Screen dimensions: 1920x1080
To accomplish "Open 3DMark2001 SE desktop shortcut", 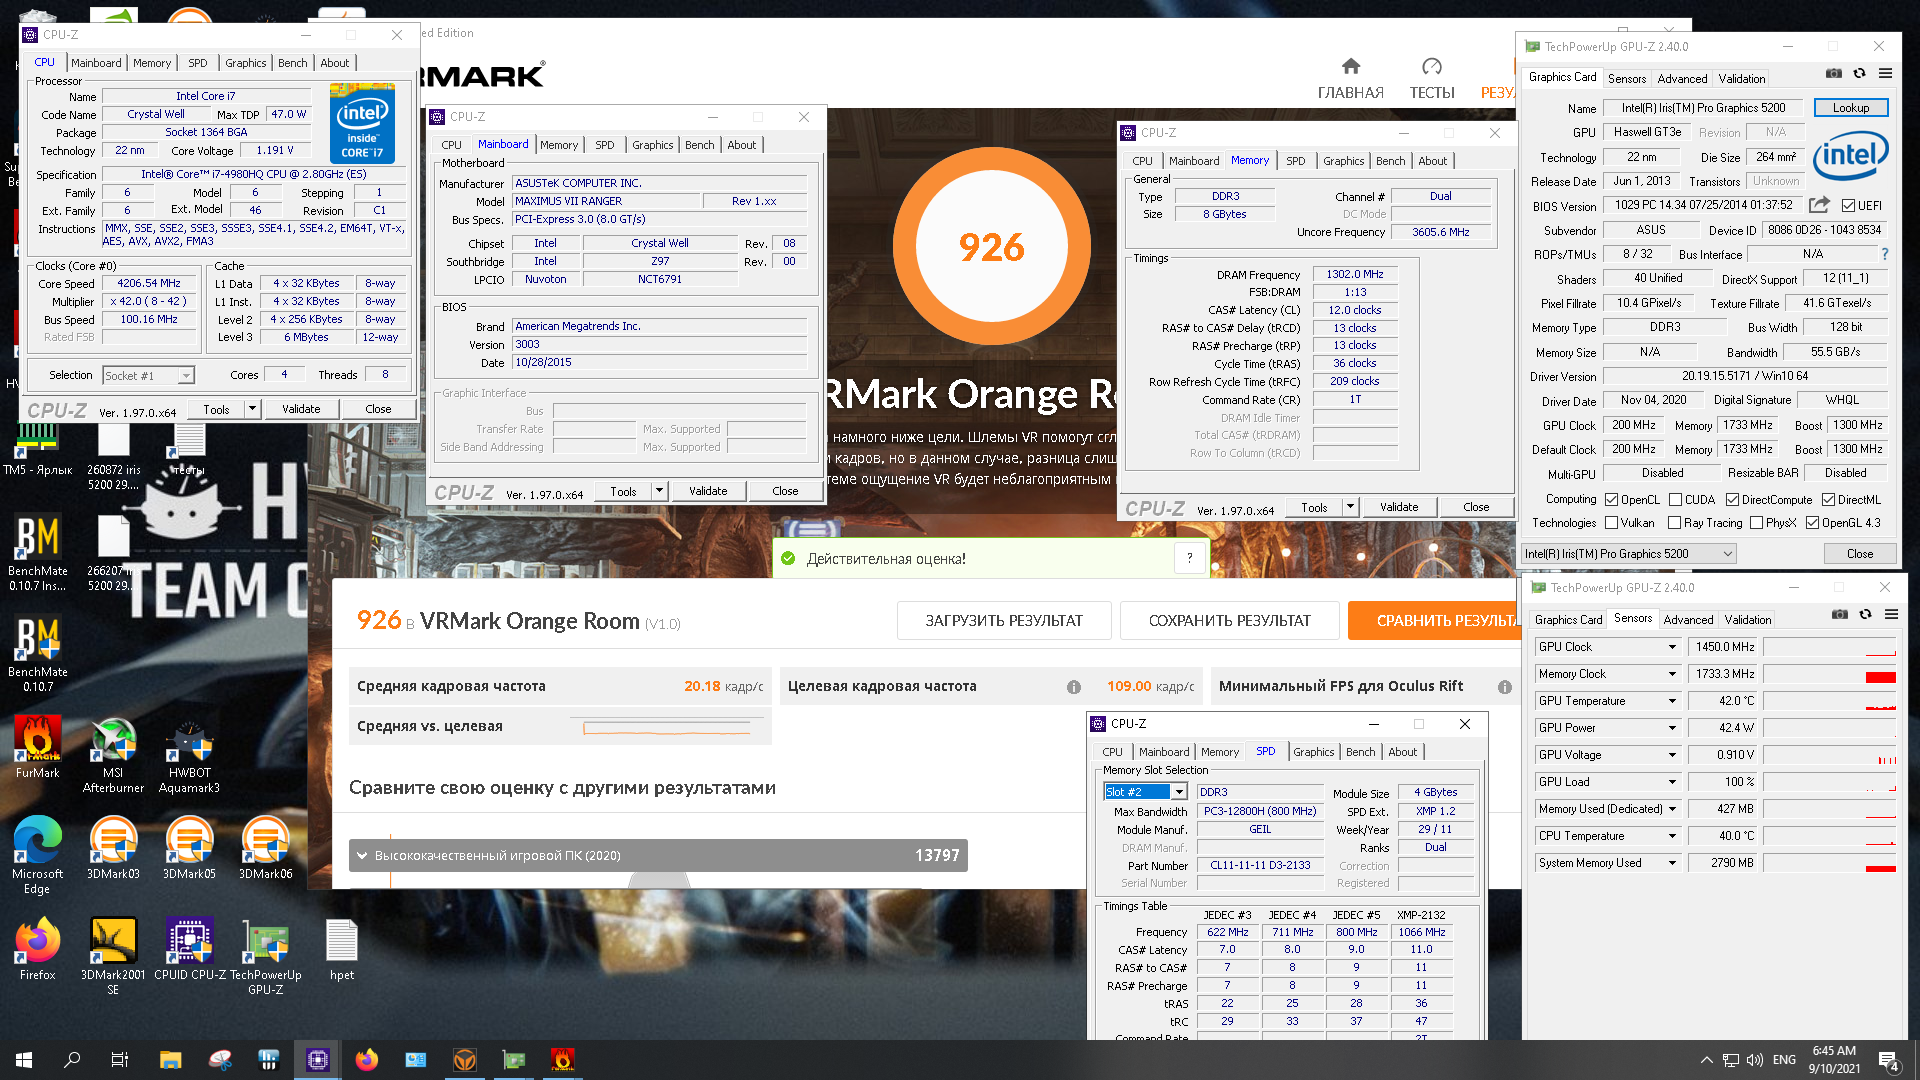I will [x=113, y=956].
